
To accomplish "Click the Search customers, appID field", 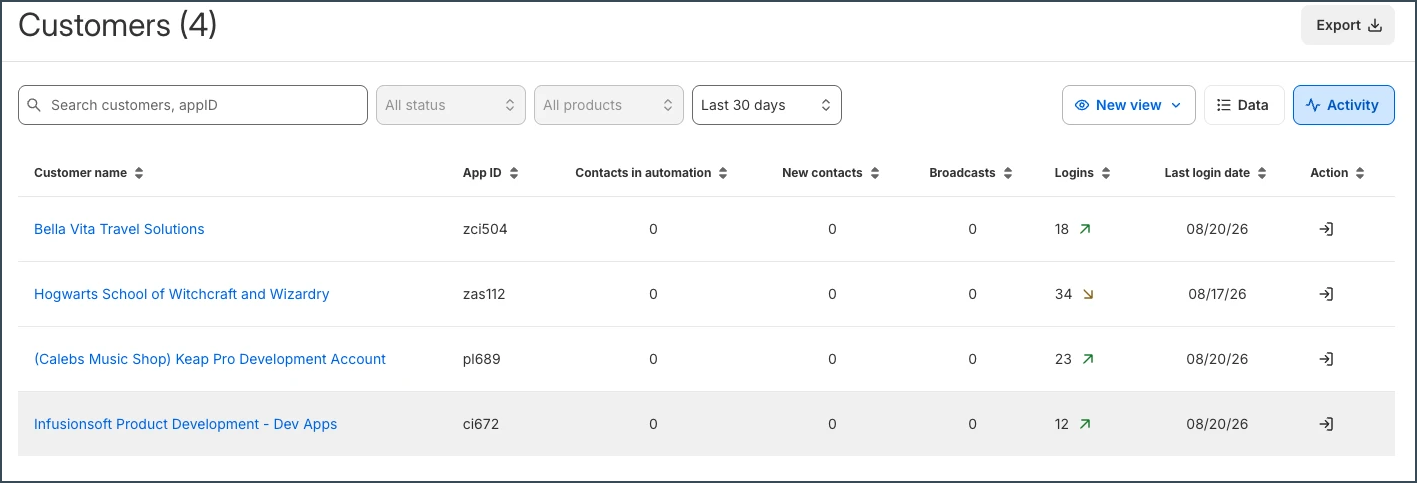I will [193, 105].
